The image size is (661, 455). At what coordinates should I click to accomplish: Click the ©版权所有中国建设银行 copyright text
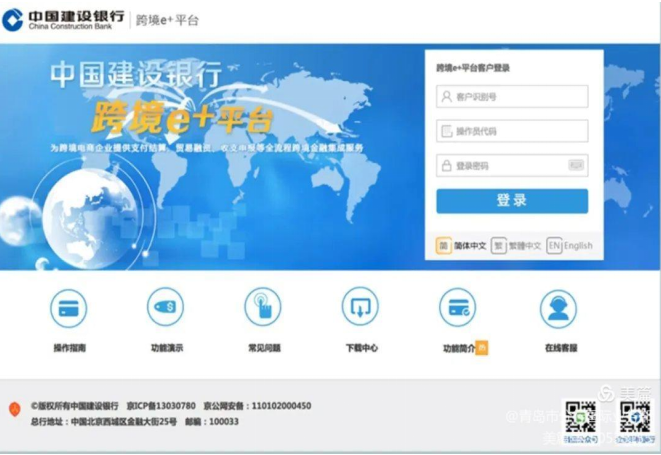(x=75, y=406)
